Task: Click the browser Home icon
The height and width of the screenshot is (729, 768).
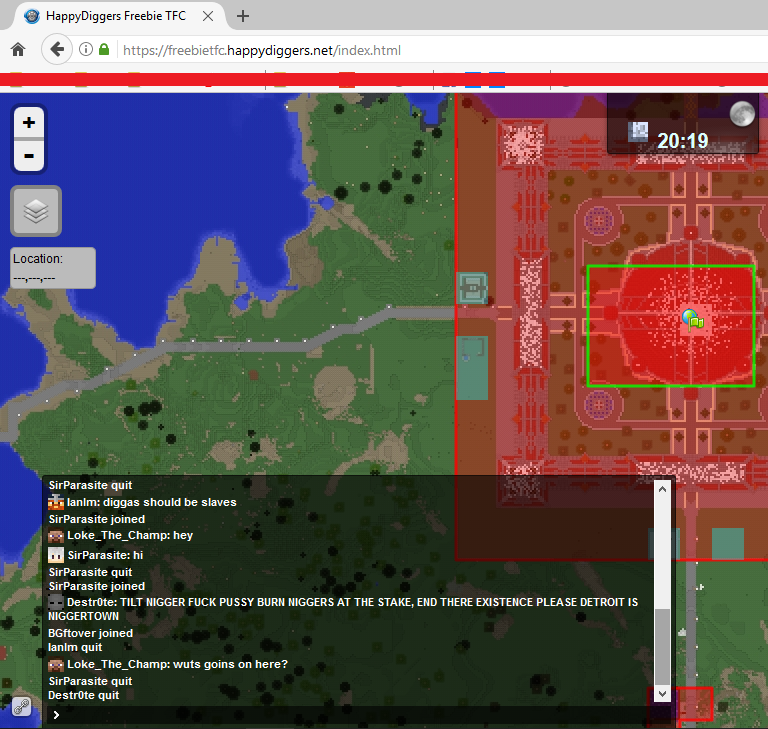Action: 17,50
